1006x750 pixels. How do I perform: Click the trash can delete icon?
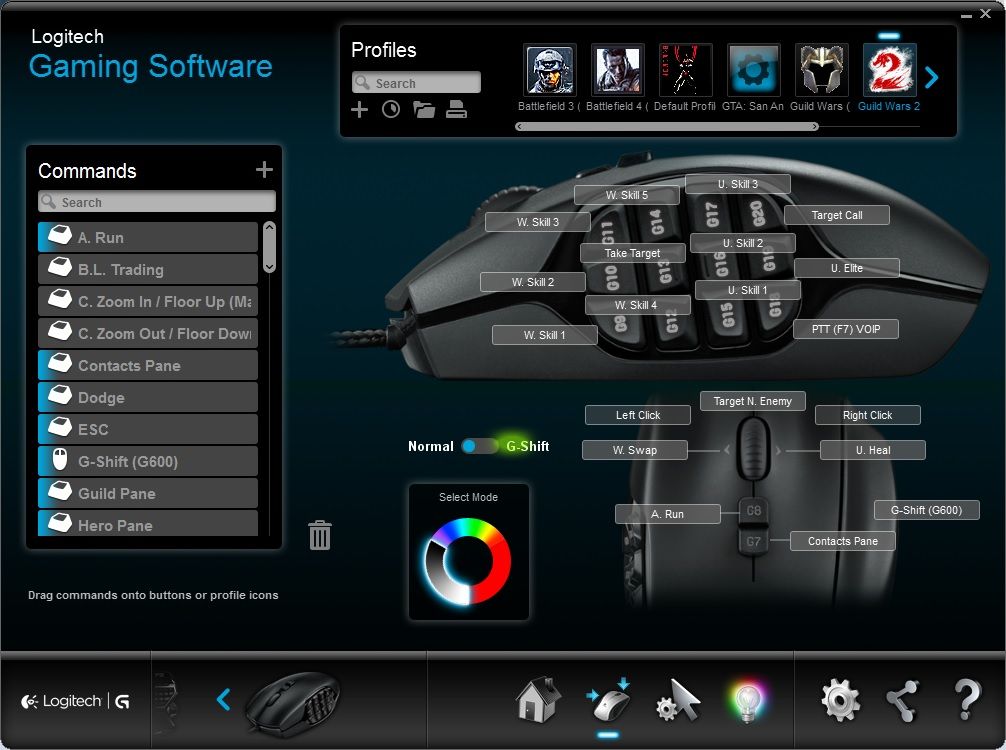(x=320, y=534)
